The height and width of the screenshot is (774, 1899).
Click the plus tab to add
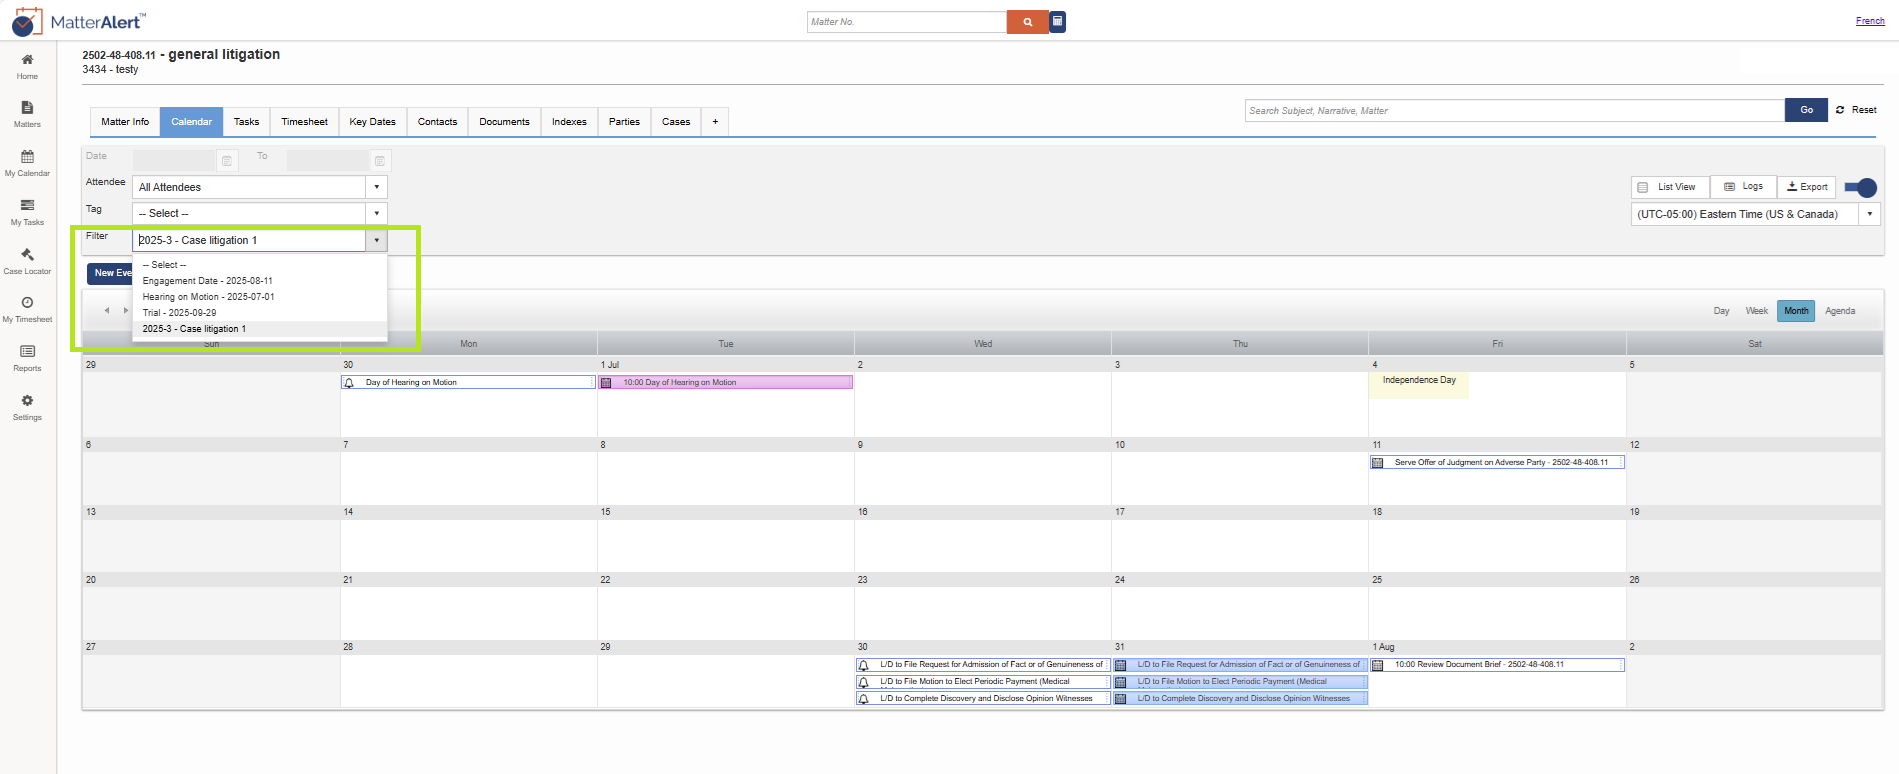click(x=715, y=122)
